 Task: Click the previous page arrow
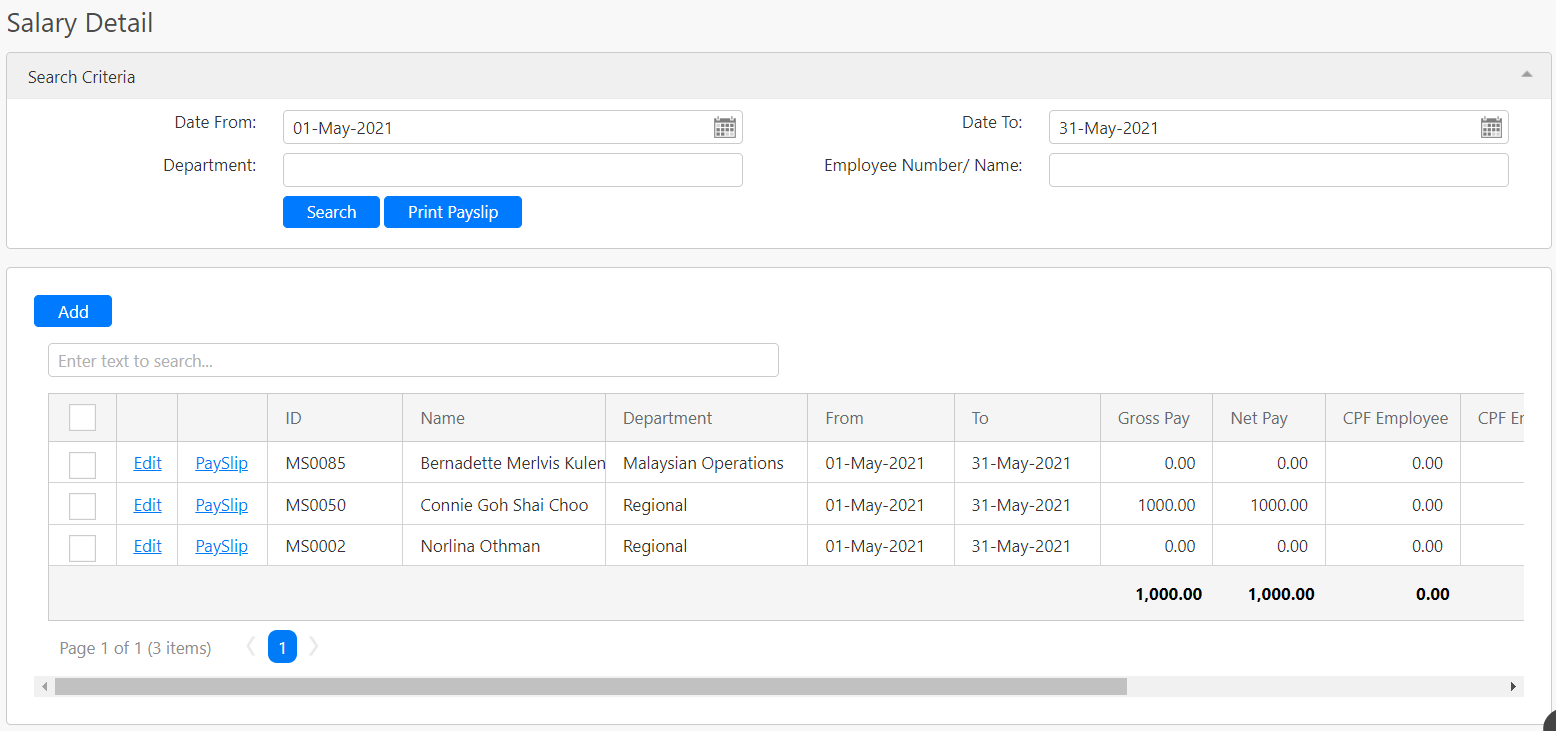coord(251,647)
